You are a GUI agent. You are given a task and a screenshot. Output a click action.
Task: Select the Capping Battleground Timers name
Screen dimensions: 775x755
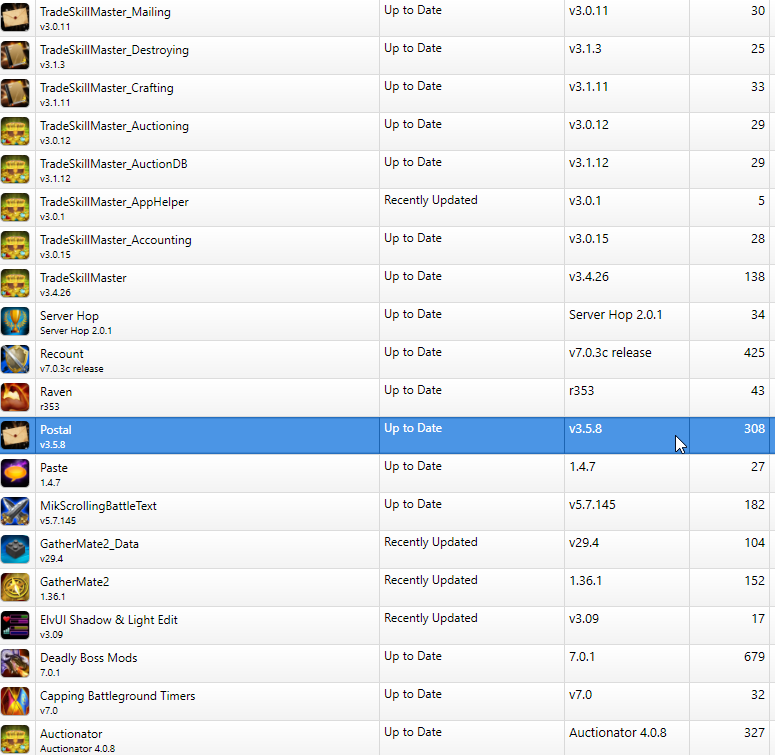[x=118, y=696]
